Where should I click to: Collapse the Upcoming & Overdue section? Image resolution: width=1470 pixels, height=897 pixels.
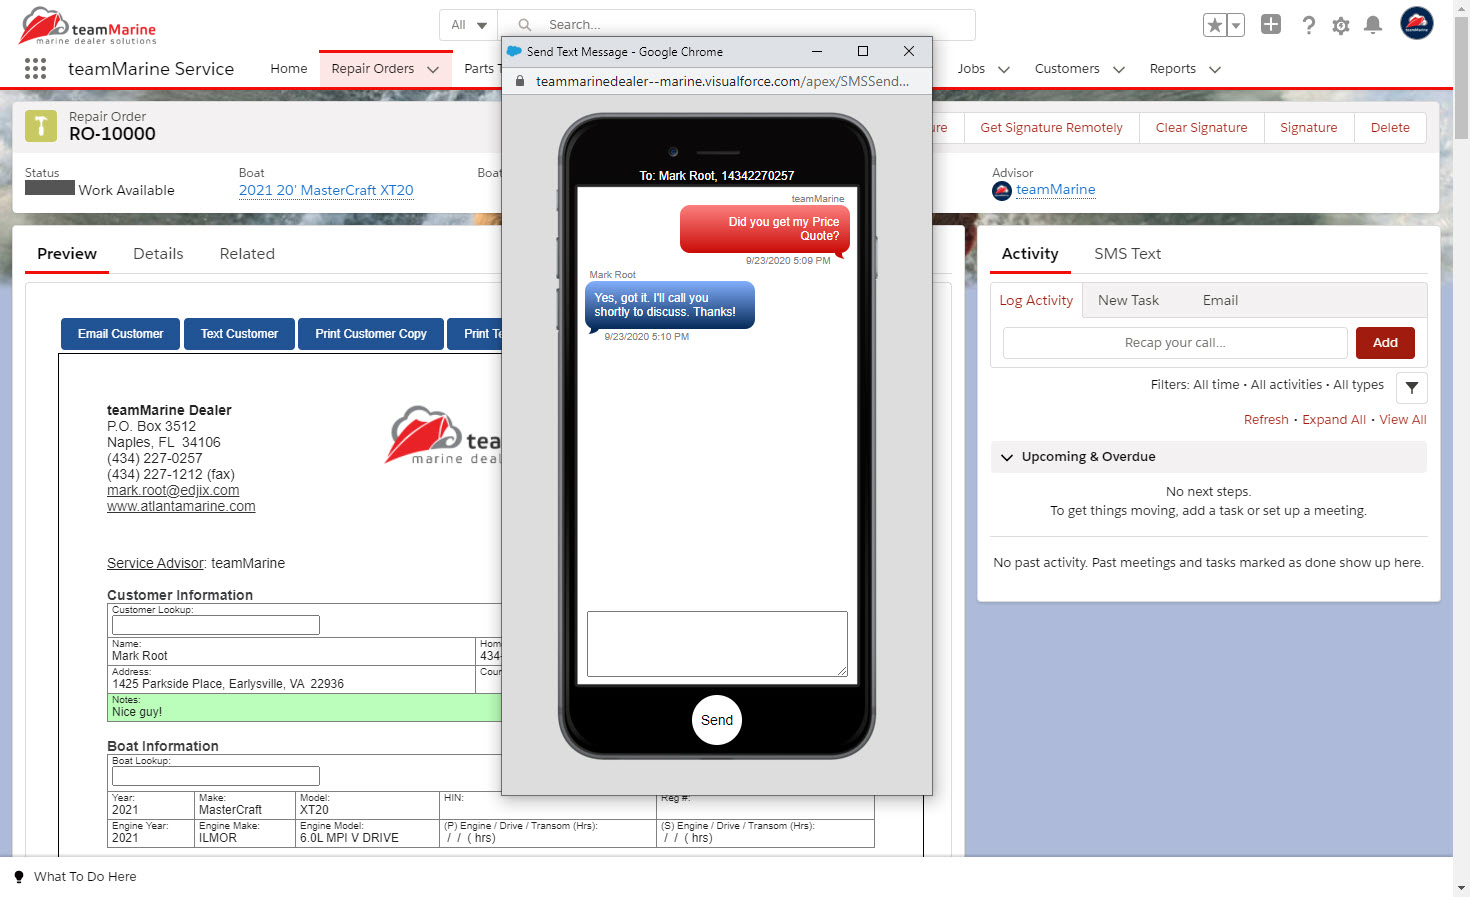point(1007,457)
